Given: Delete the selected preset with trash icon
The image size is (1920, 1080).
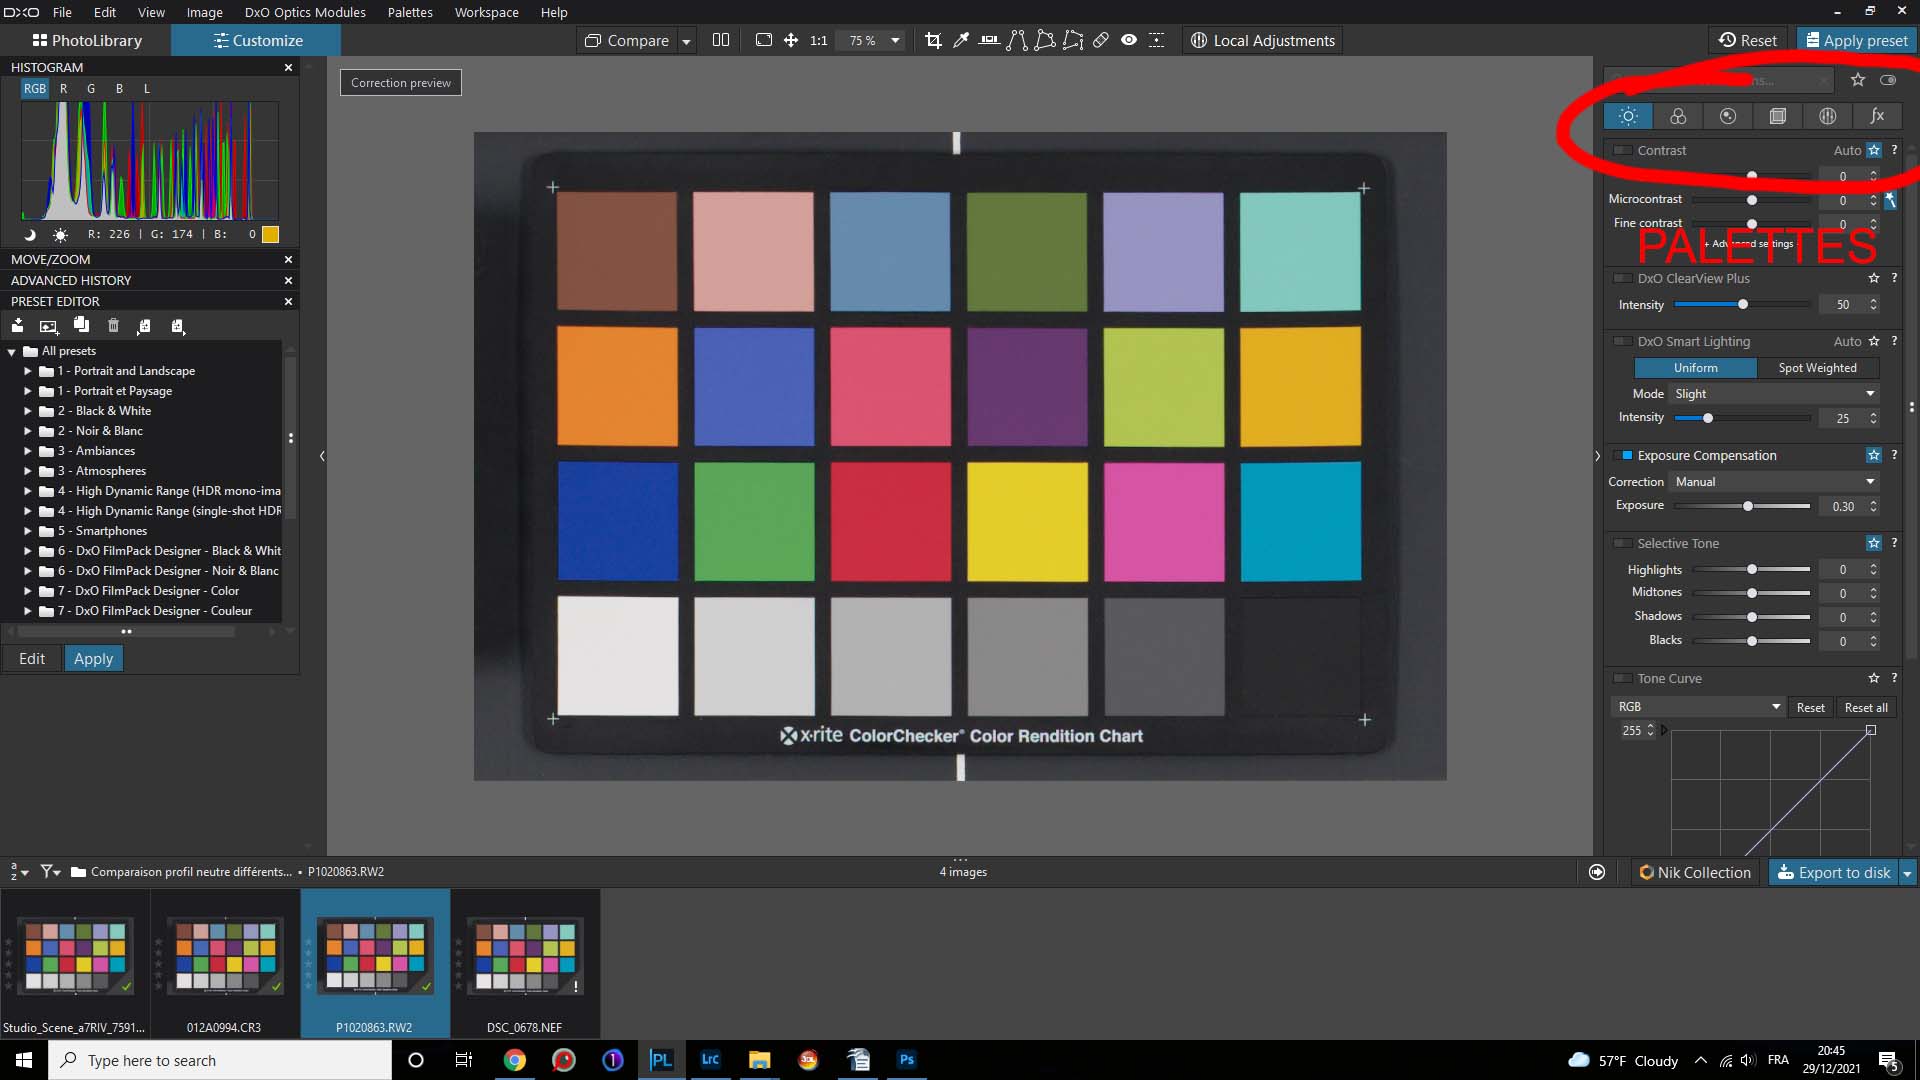Looking at the screenshot, I should [x=113, y=325].
